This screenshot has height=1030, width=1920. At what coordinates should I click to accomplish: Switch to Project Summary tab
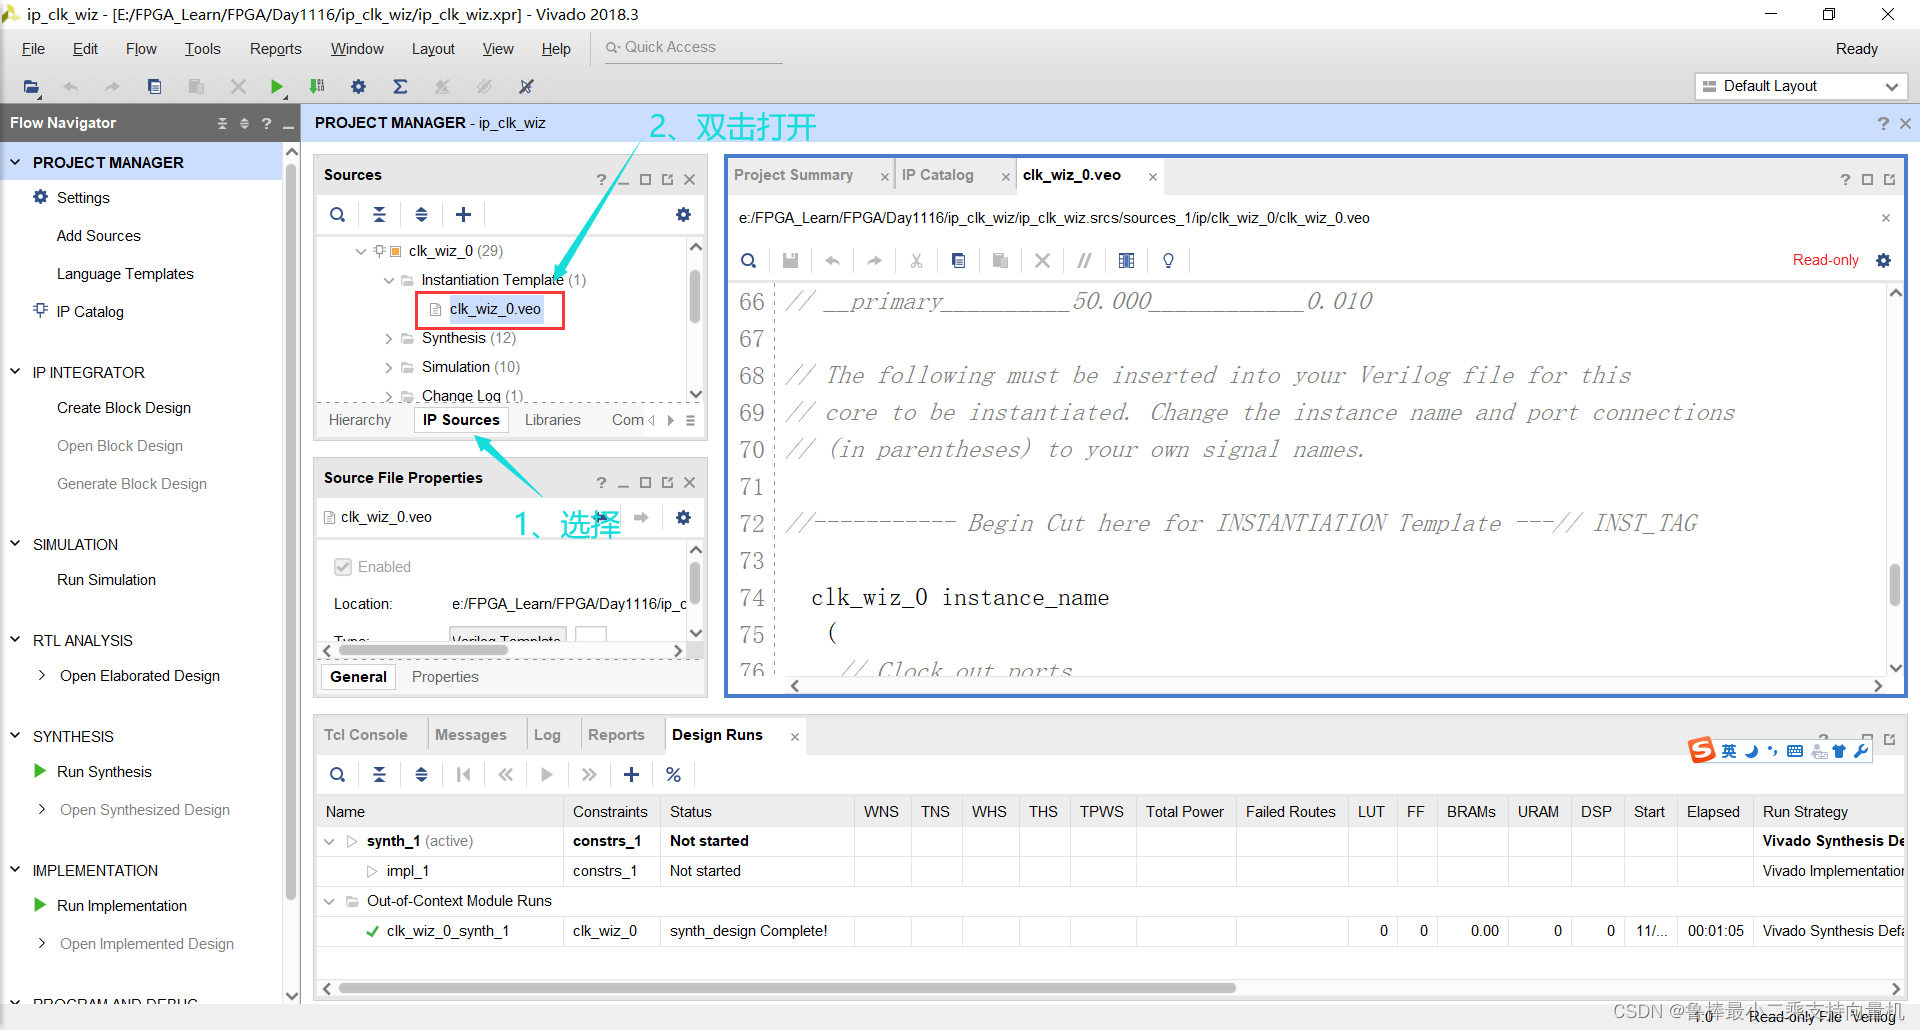793,175
